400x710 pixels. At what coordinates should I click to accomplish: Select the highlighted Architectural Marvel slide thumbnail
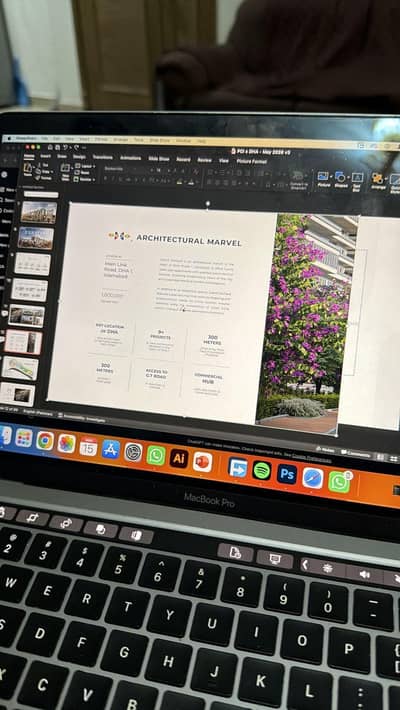coord(24,342)
